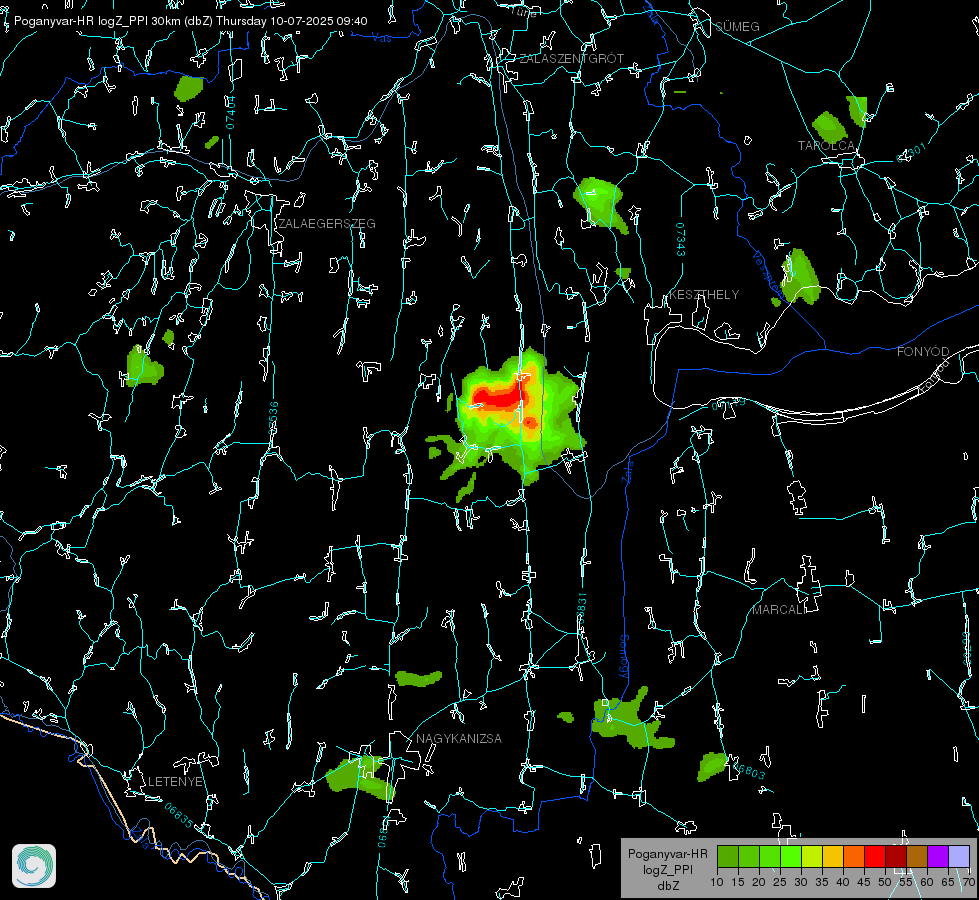Click the ZALASZENTGRÓT city label
Viewport: 979px width, 900px height.
(572, 59)
